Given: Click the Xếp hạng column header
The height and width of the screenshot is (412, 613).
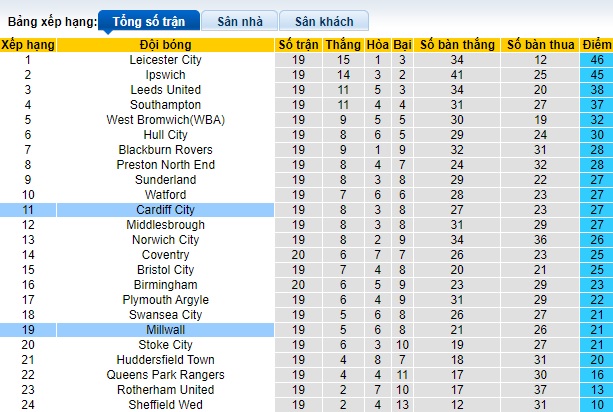Looking at the screenshot, I should pyautogui.click(x=28, y=45).
